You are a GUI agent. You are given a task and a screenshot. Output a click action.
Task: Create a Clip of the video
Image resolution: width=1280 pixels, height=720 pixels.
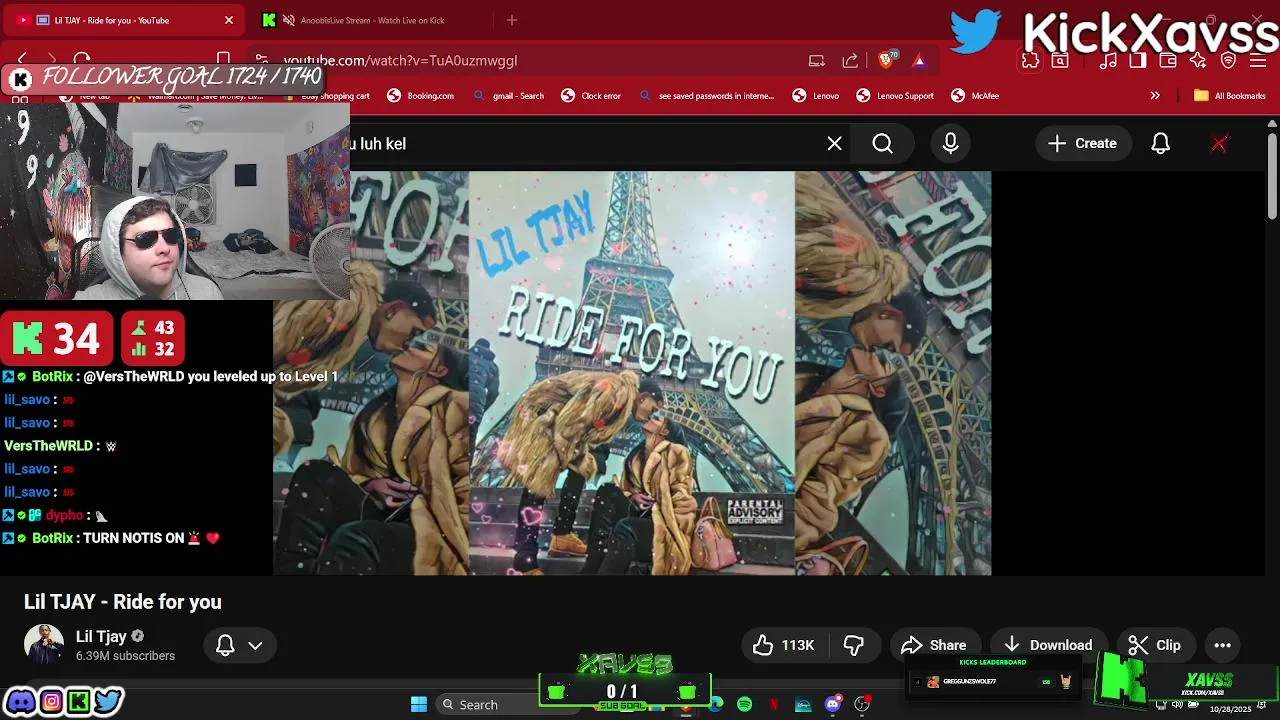[1155, 645]
